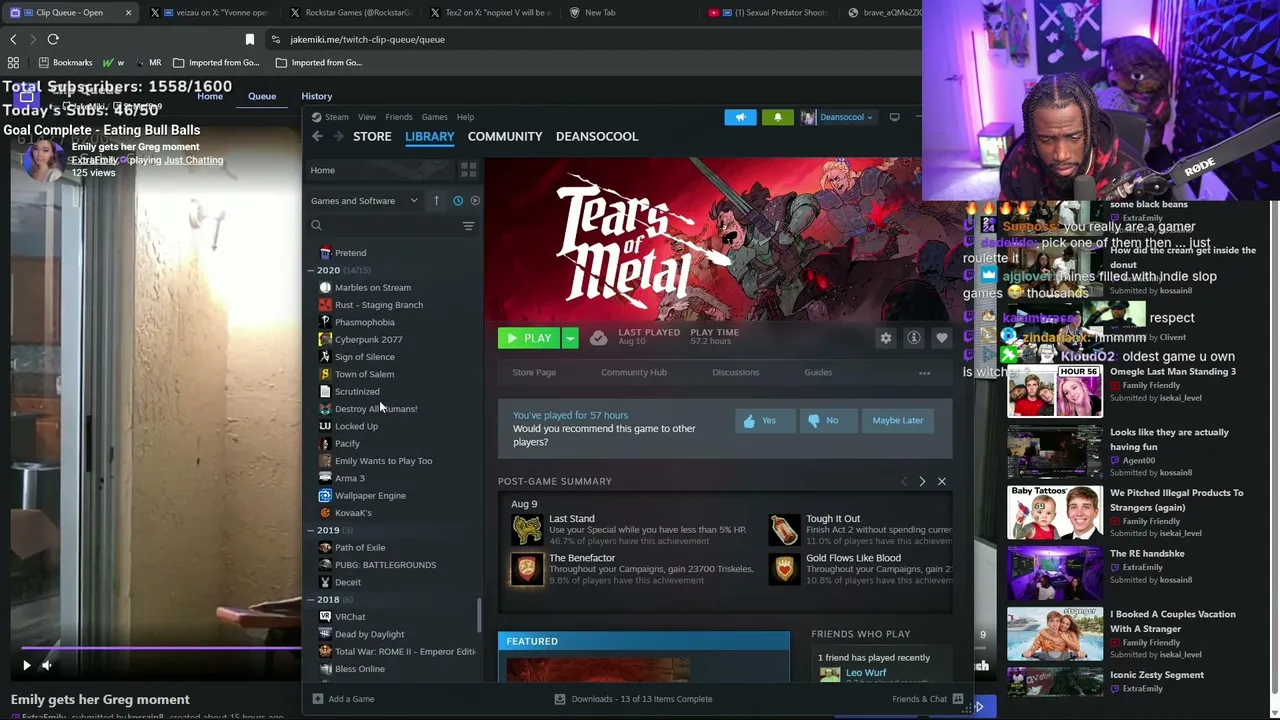
Task: Go to next post-game summary
Action: coord(922,482)
